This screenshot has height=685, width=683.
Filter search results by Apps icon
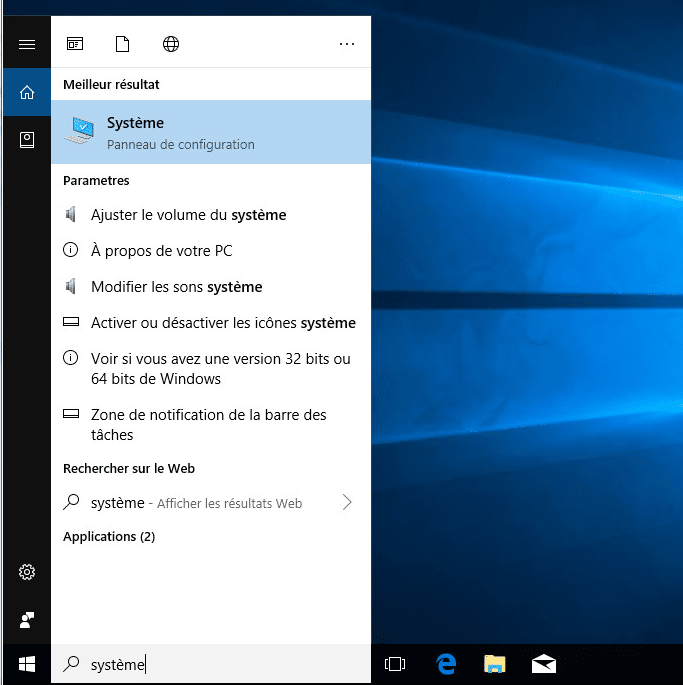click(75, 44)
